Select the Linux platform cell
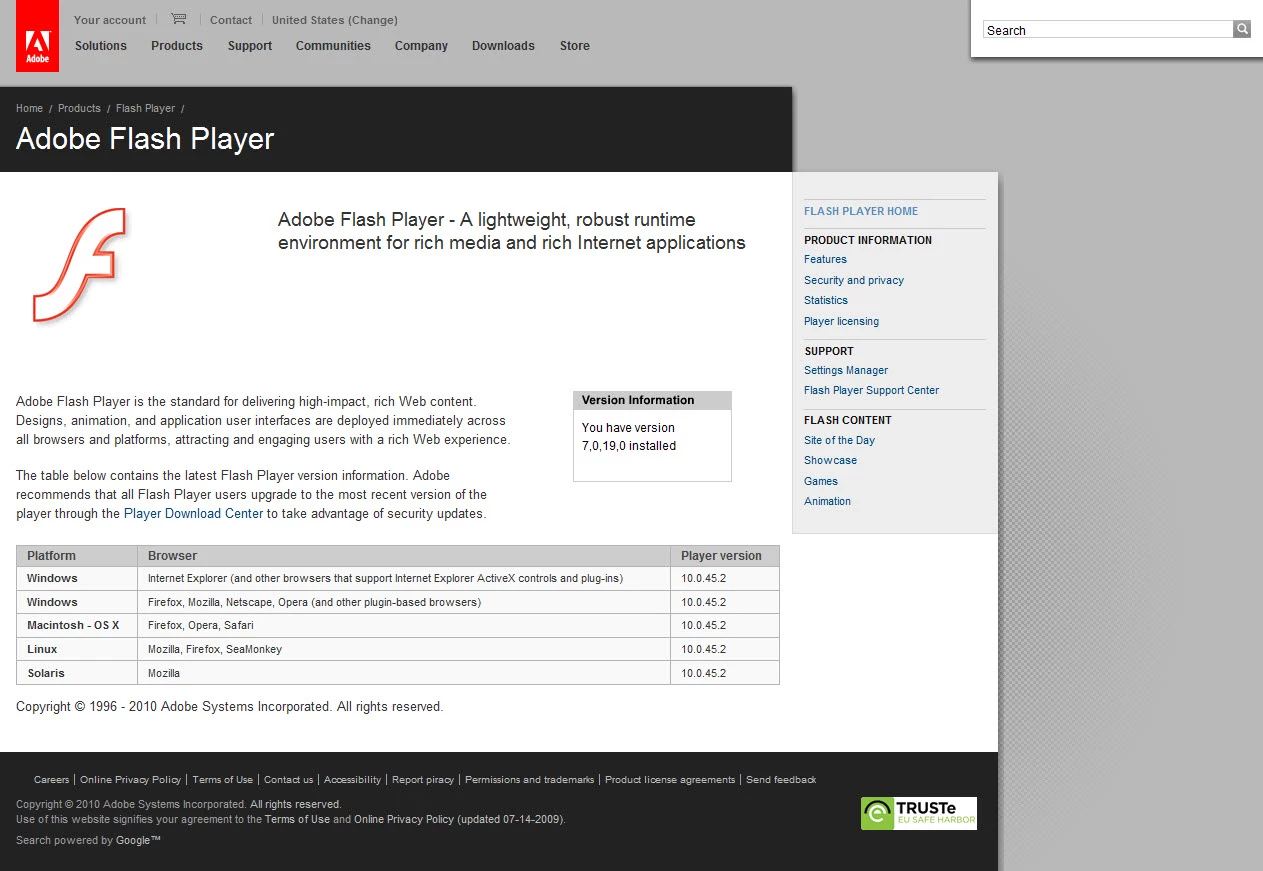This screenshot has width=1263, height=871. (x=77, y=649)
